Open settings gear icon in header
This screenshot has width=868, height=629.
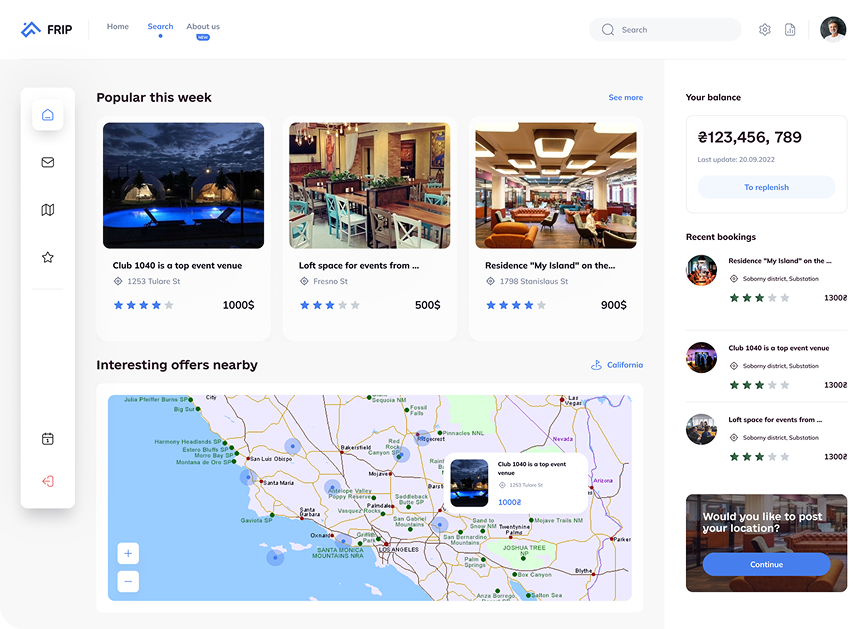(x=765, y=30)
